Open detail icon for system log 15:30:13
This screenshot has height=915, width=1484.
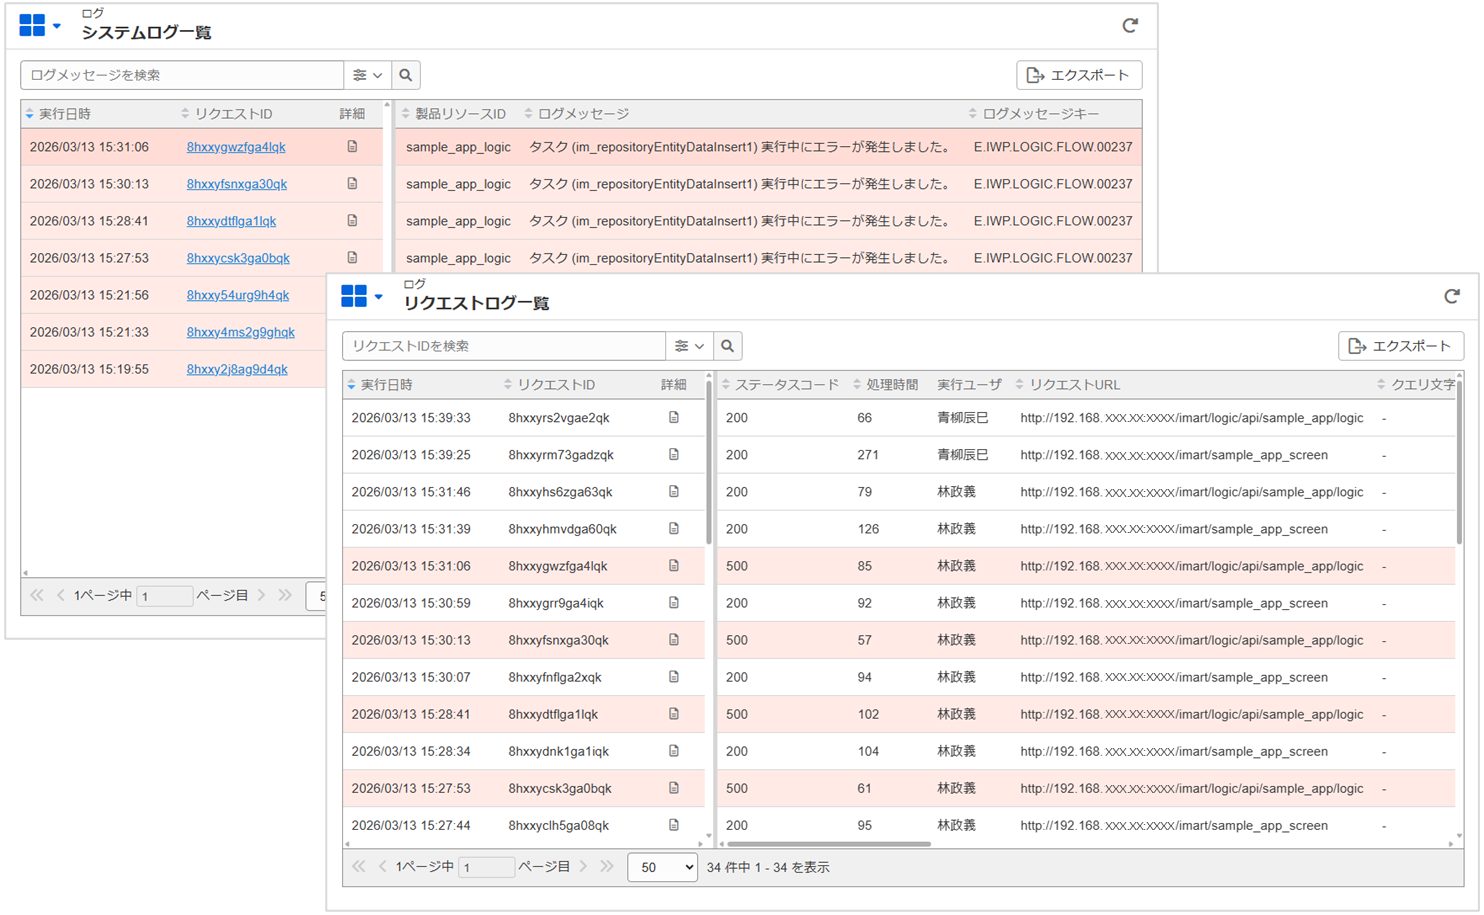(x=352, y=184)
